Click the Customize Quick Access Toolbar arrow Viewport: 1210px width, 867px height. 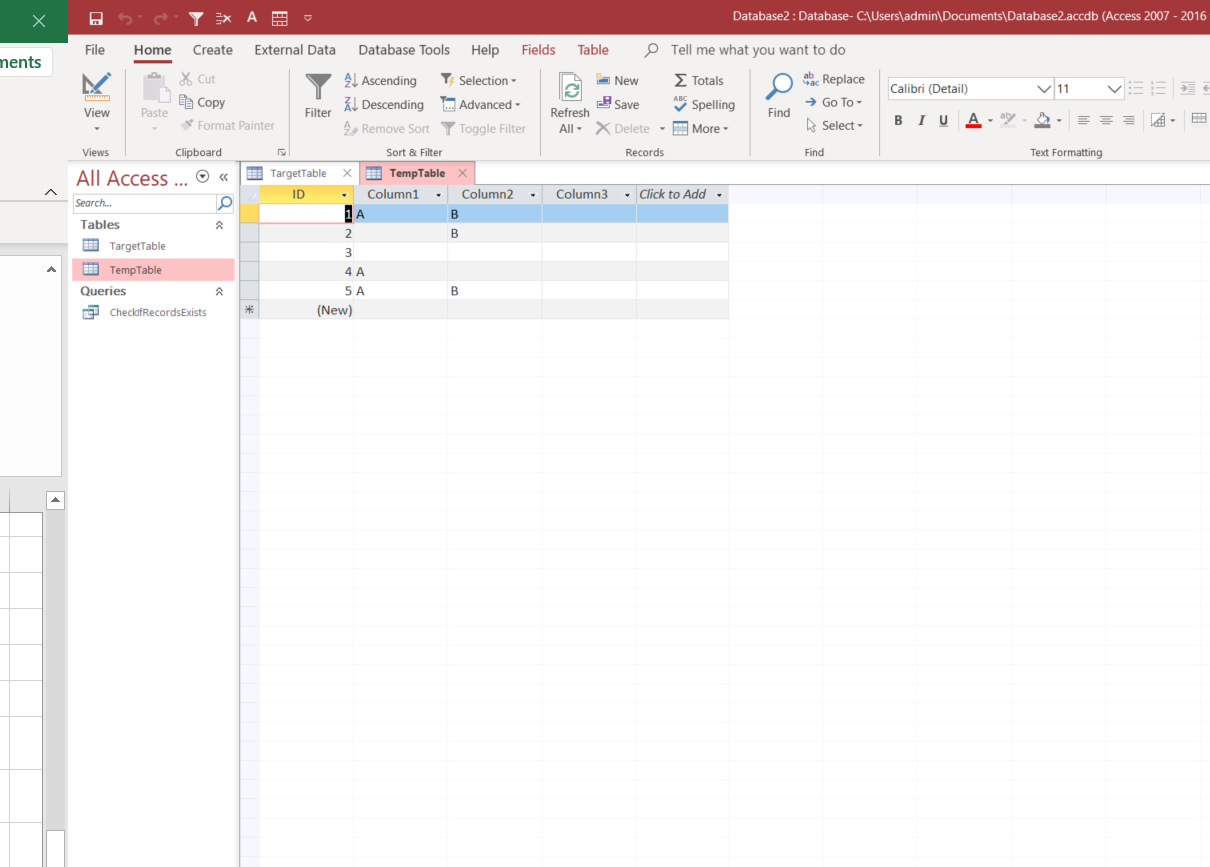[x=307, y=19]
